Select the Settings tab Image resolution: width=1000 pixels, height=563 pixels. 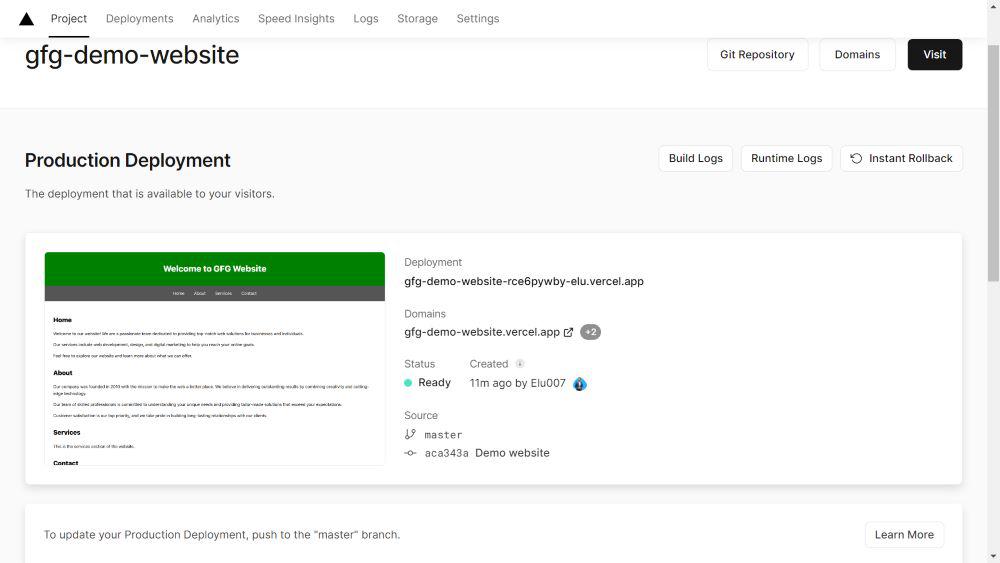click(478, 19)
